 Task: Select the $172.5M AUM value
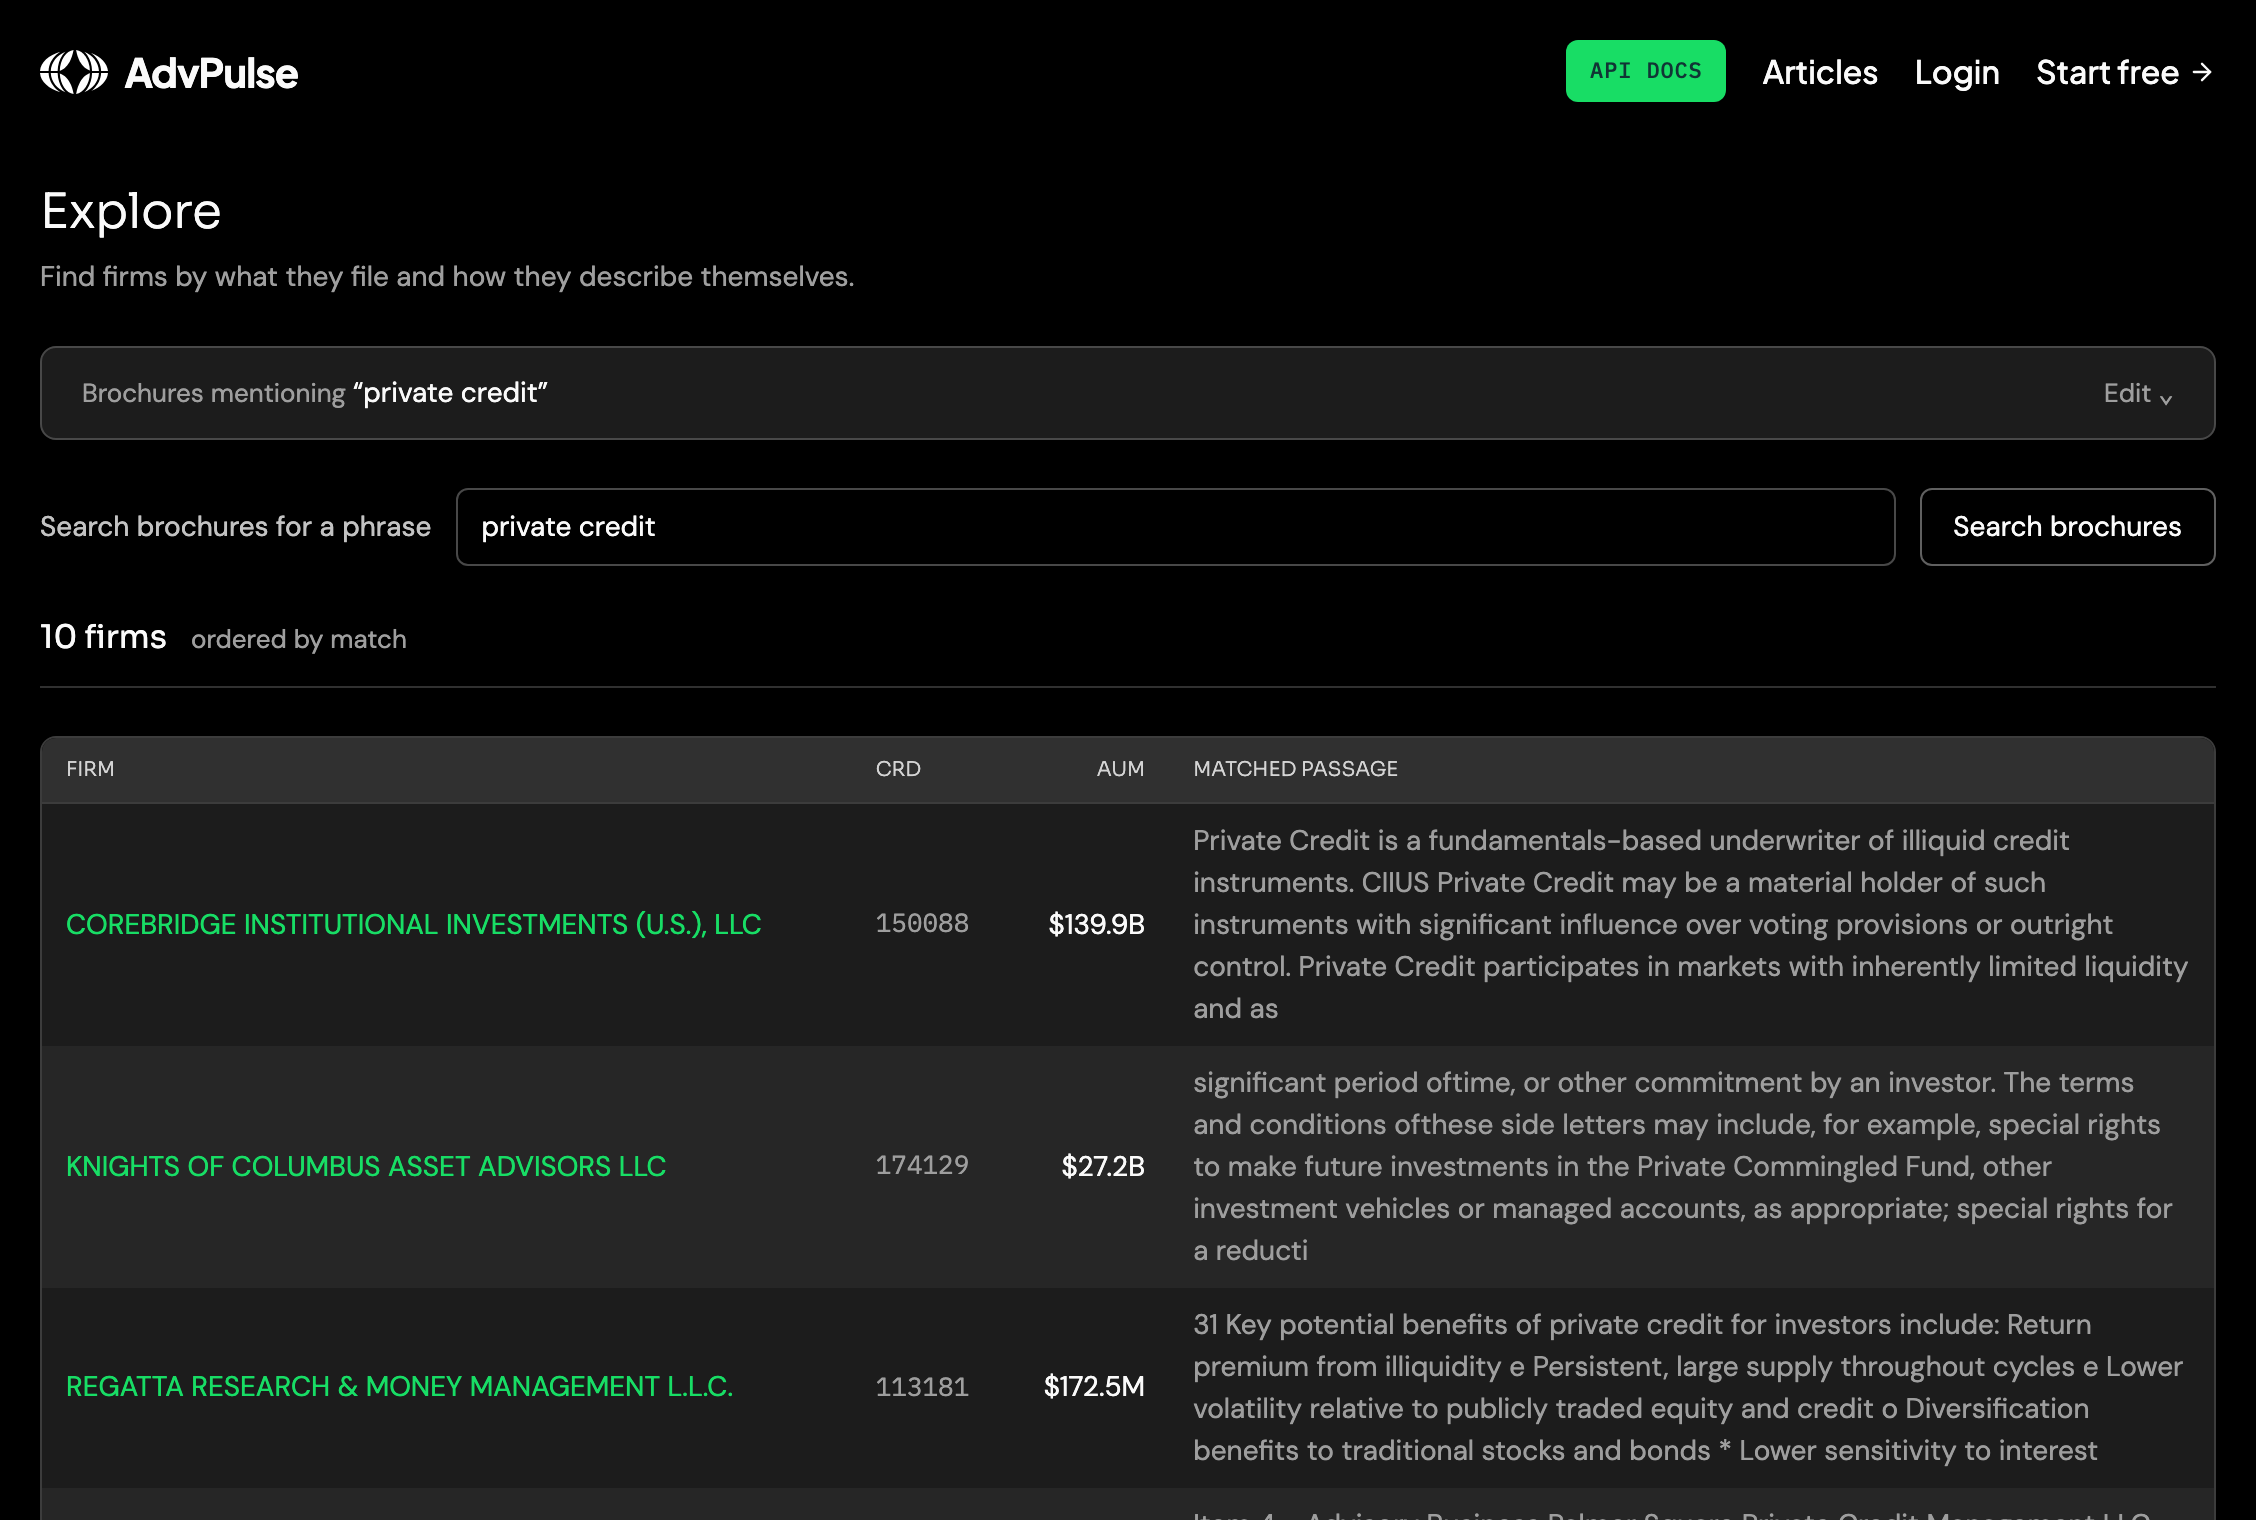(x=1094, y=1386)
